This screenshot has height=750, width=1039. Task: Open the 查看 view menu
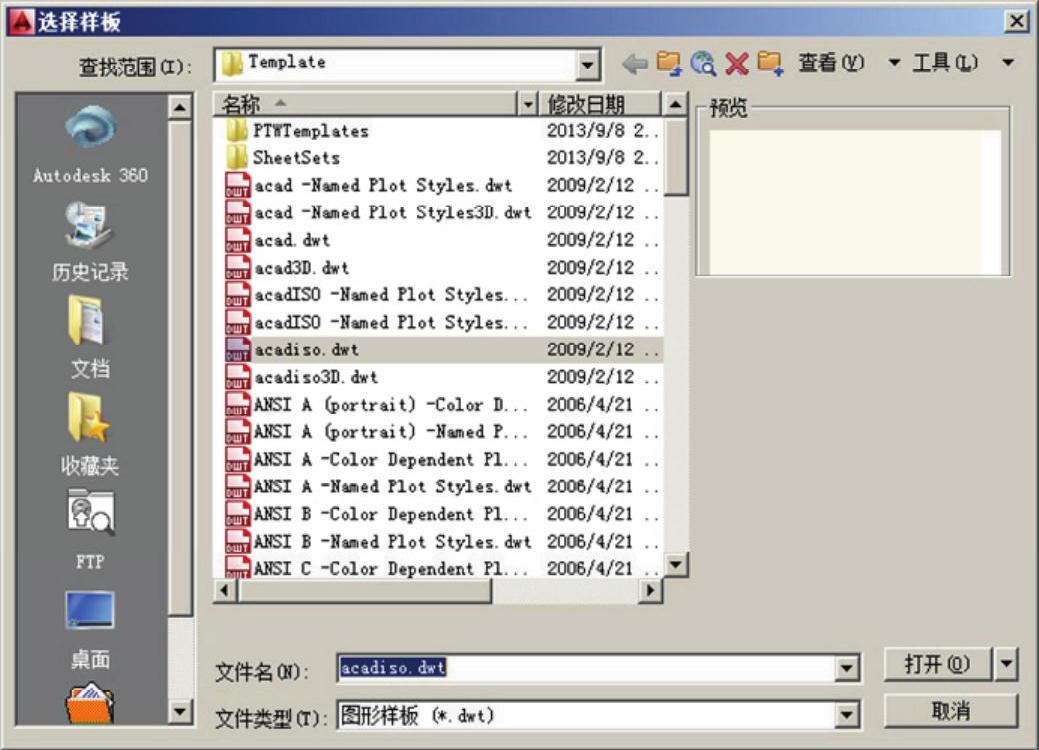tap(830, 63)
